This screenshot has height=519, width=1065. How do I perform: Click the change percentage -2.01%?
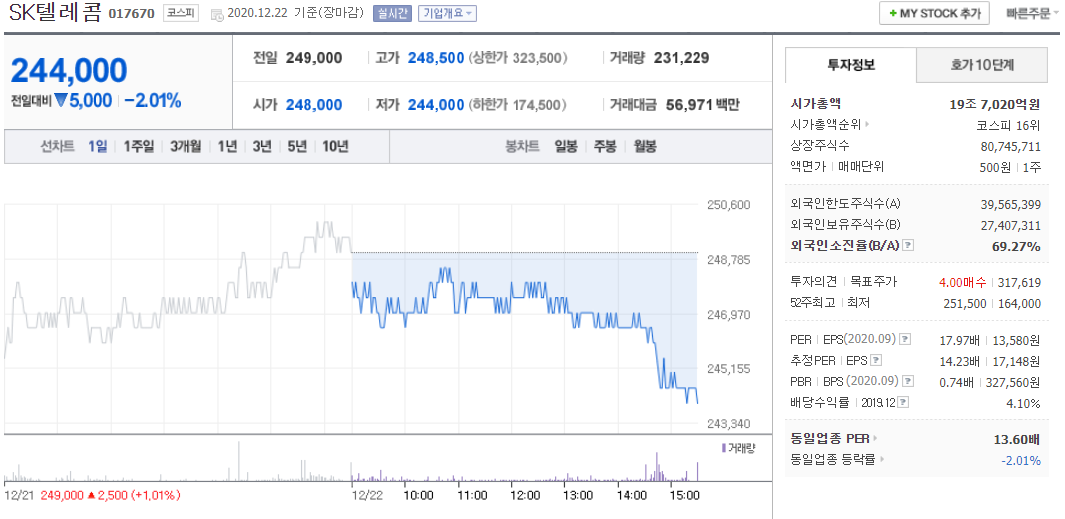point(153,101)
